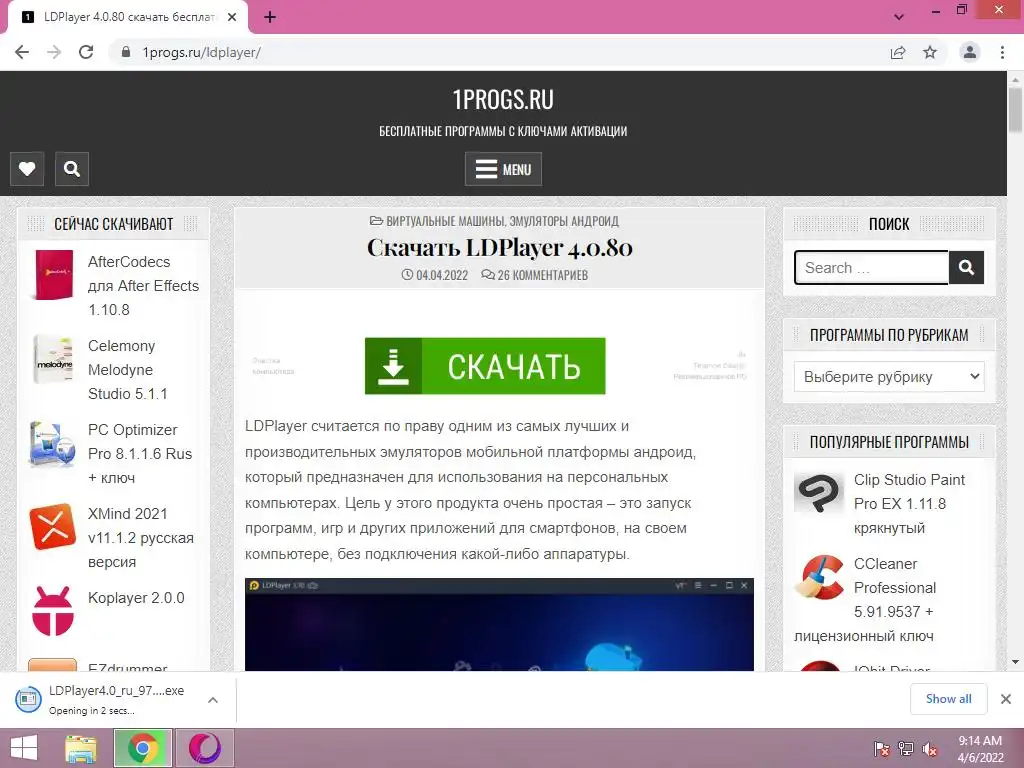Jump to 26 комментариев section
This screenshot has width=1024, height=768.
click(x=542, y=275)
